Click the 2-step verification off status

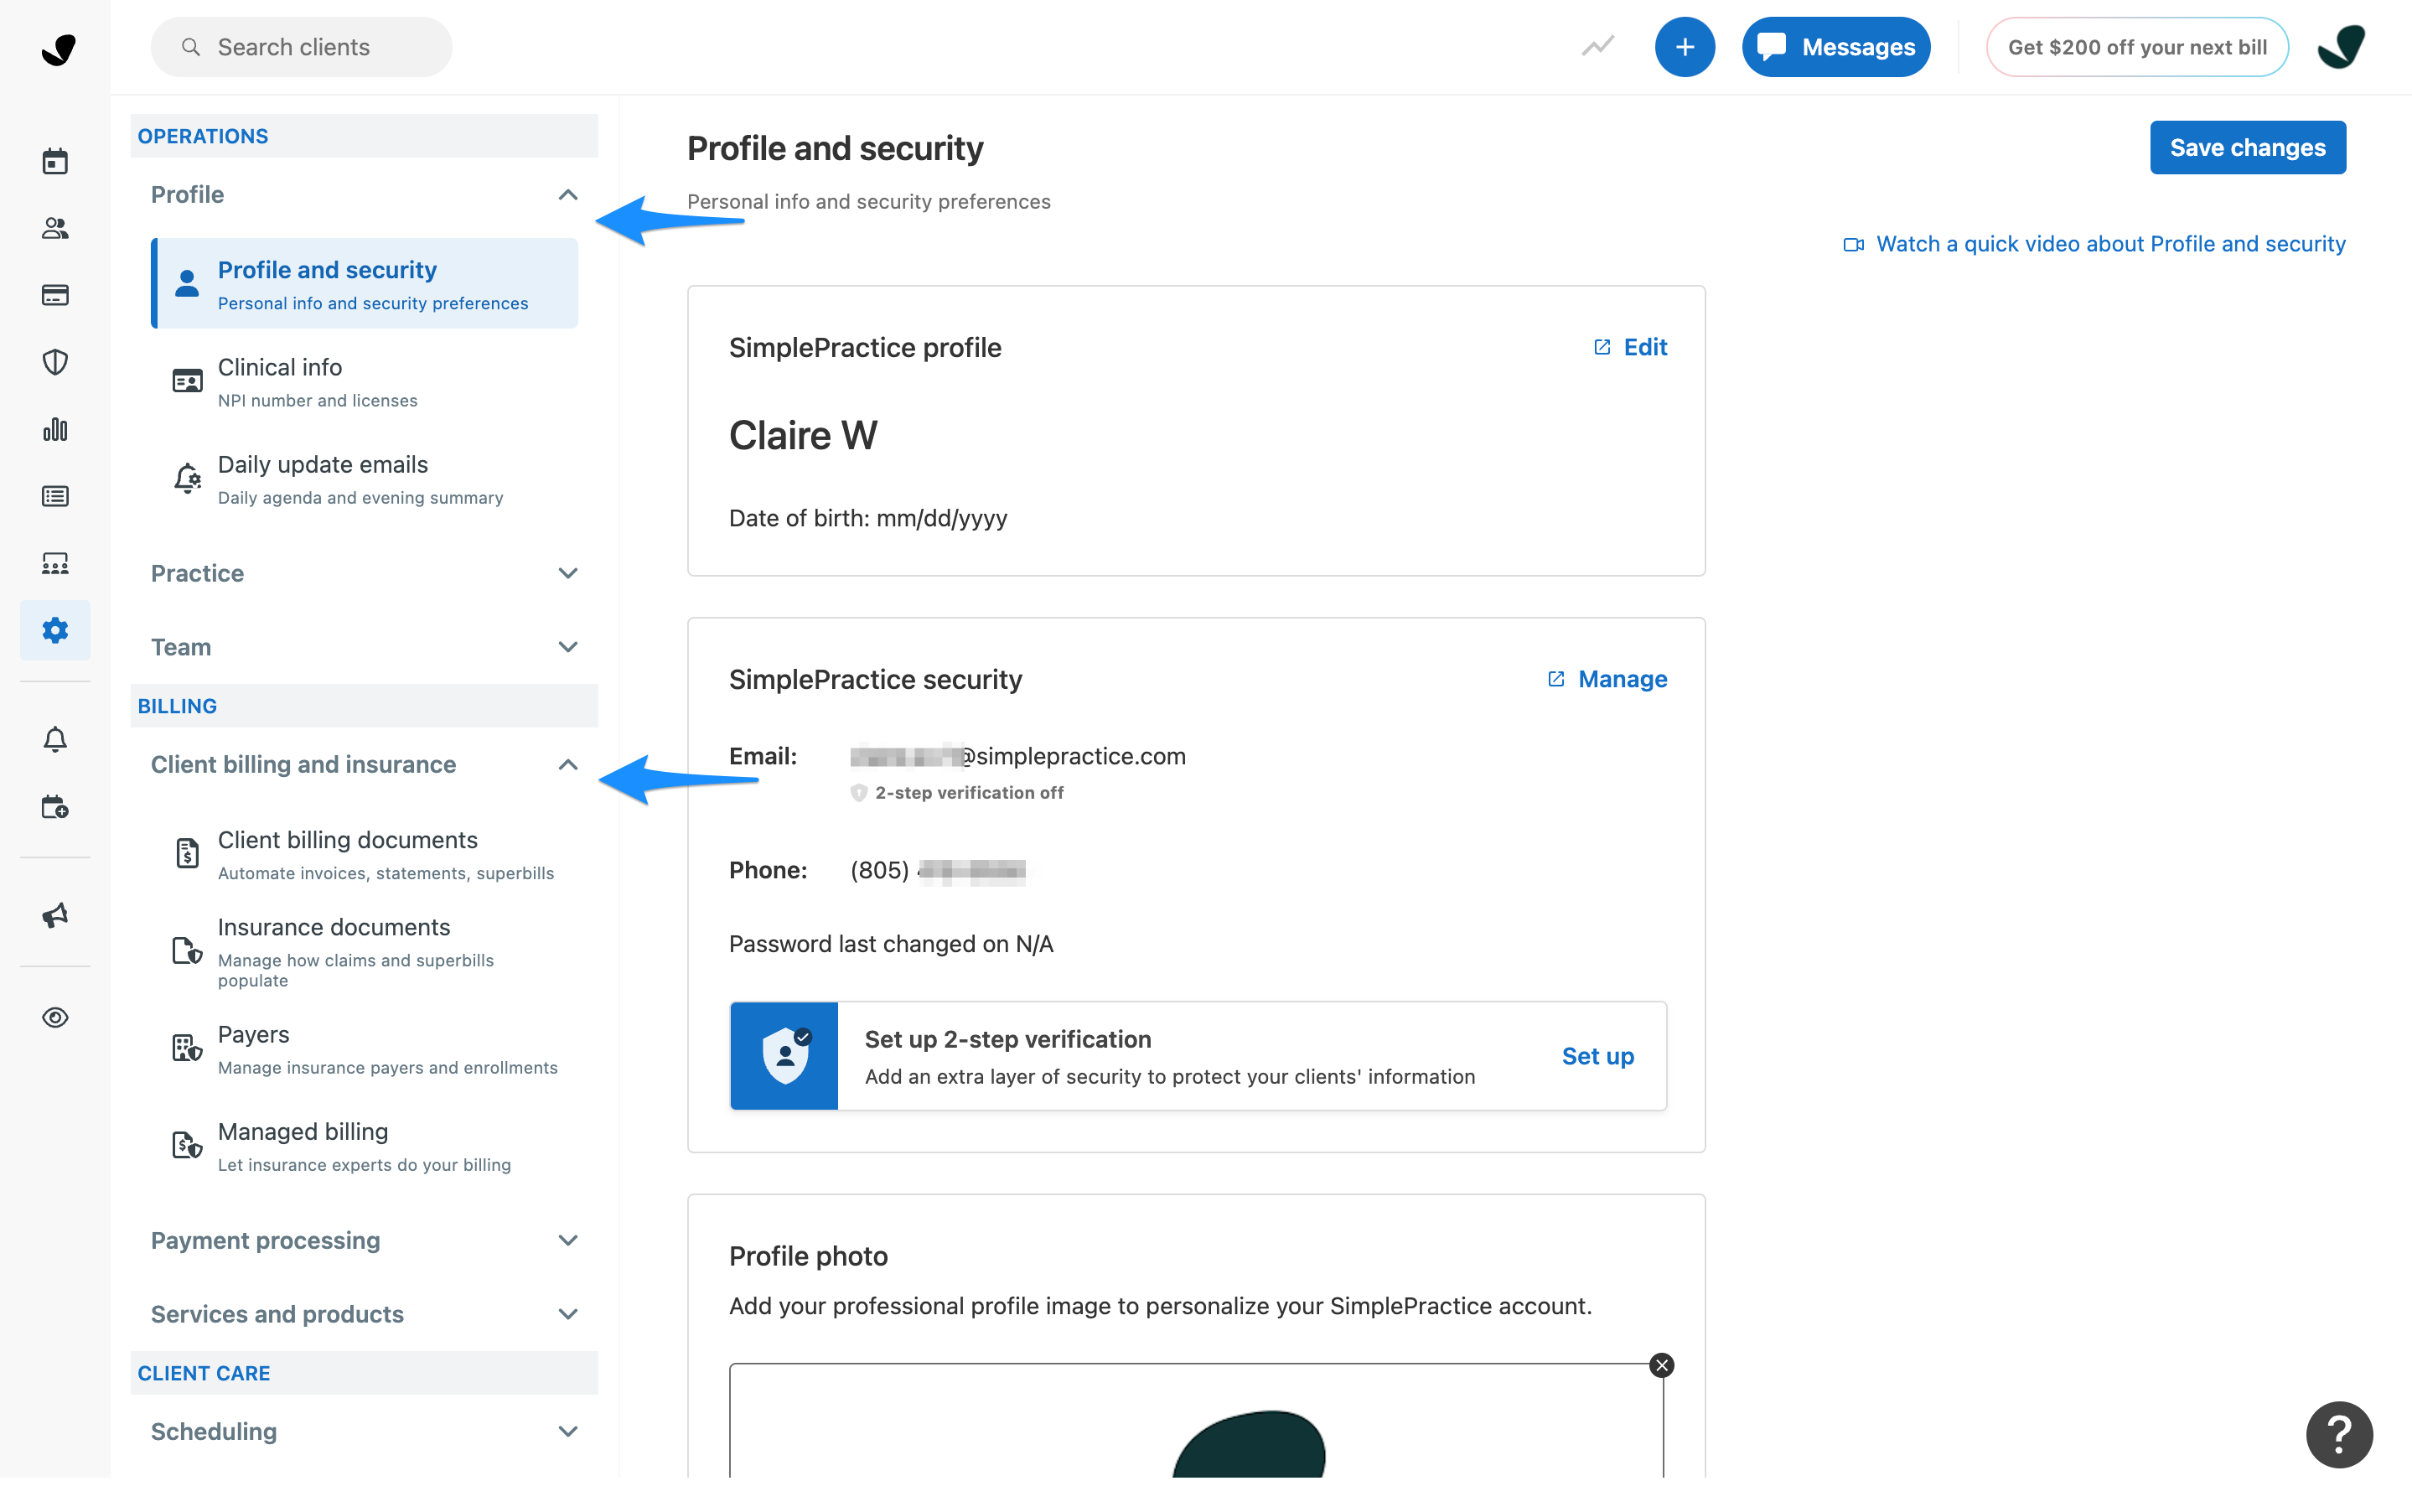coord(957,793)
